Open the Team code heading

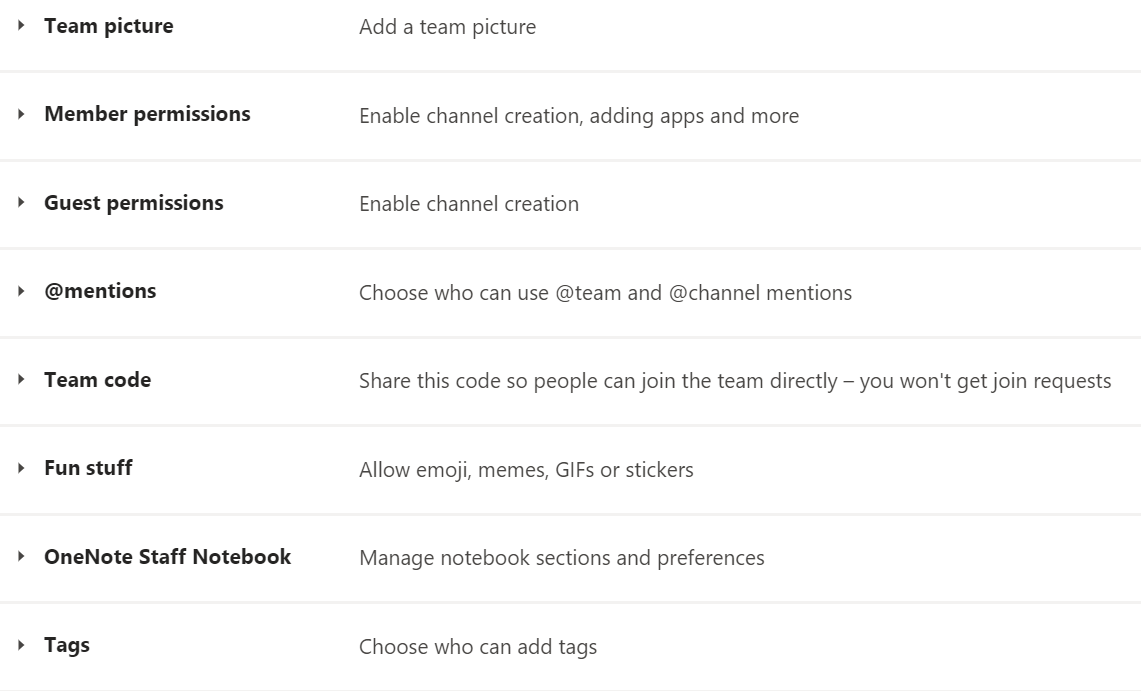pyautogui.click(x=97, y=380)
